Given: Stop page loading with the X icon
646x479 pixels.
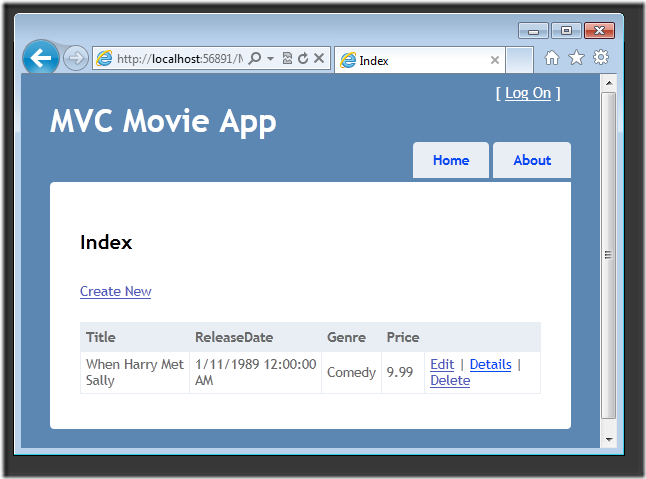Looking at the screenshot, I should click(319, 59).
